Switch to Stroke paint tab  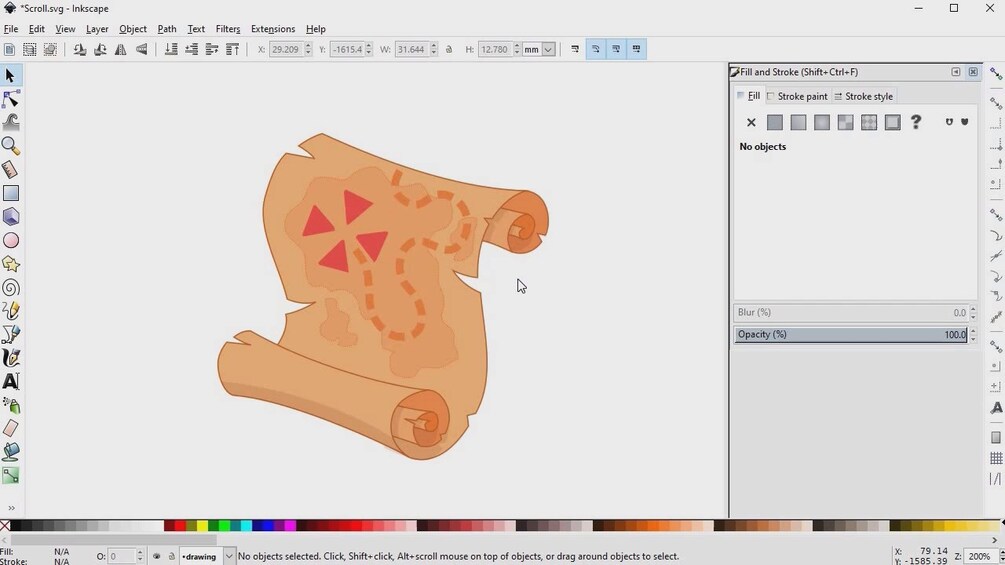pos(797,96)
